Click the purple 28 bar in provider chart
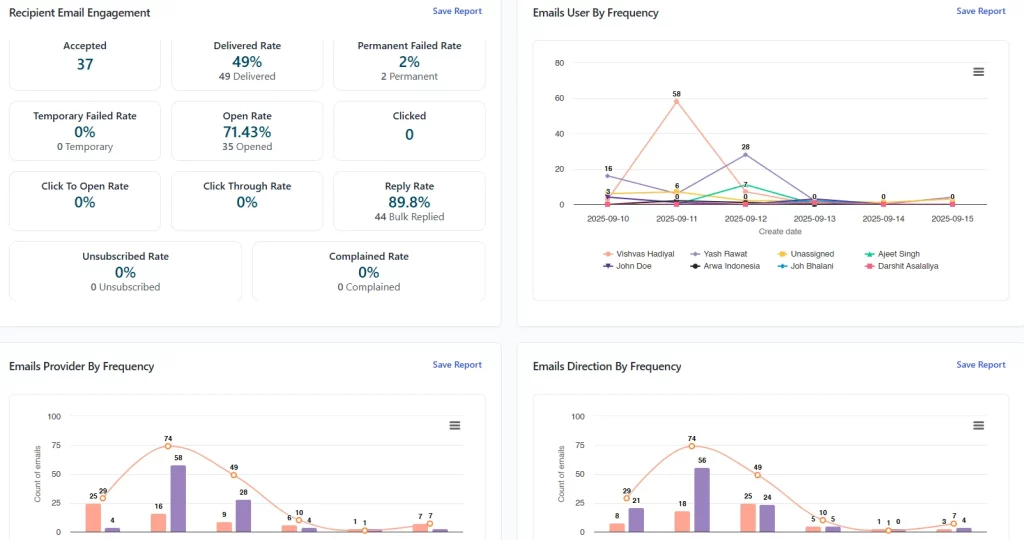Viewport: 1024px width, 540px height. (244, 516)
